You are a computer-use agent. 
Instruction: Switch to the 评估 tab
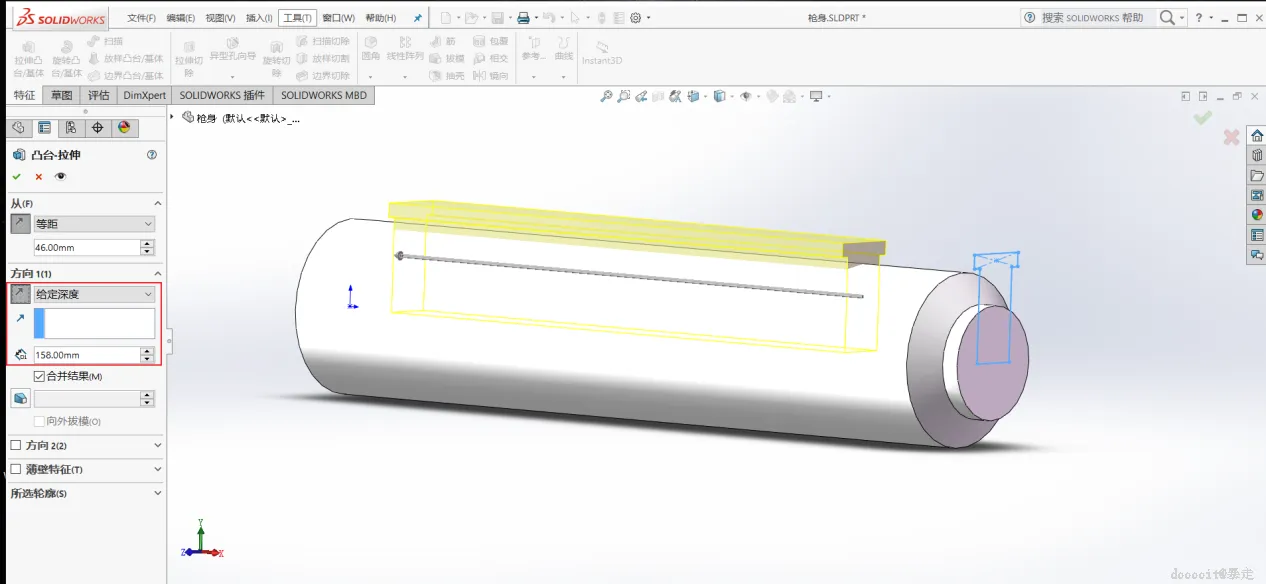tap(99, 95)
